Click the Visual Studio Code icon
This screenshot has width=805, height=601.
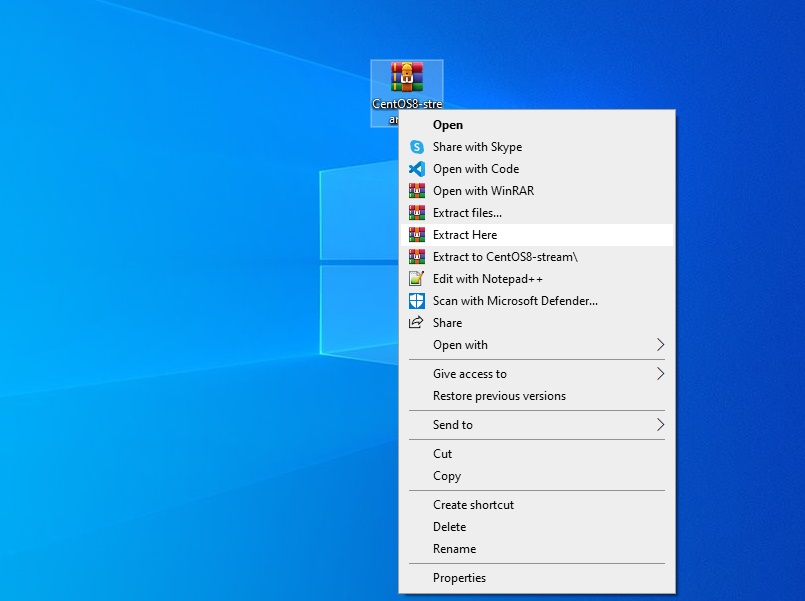[x=416, y=169]
